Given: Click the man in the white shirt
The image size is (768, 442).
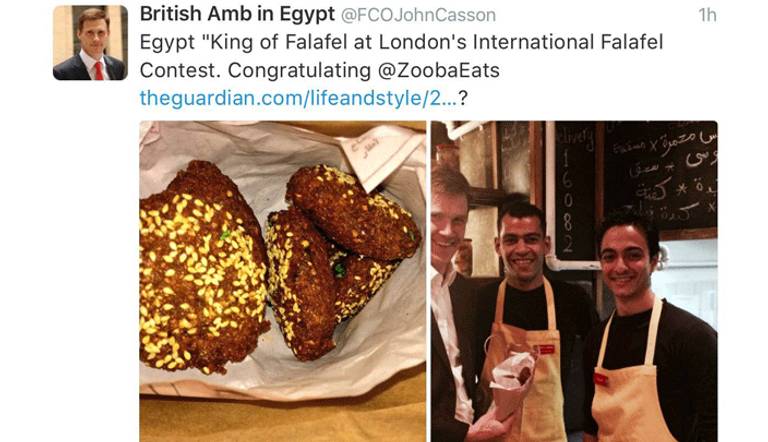Looking at the screenshot, I should click(x=452, y=304).
